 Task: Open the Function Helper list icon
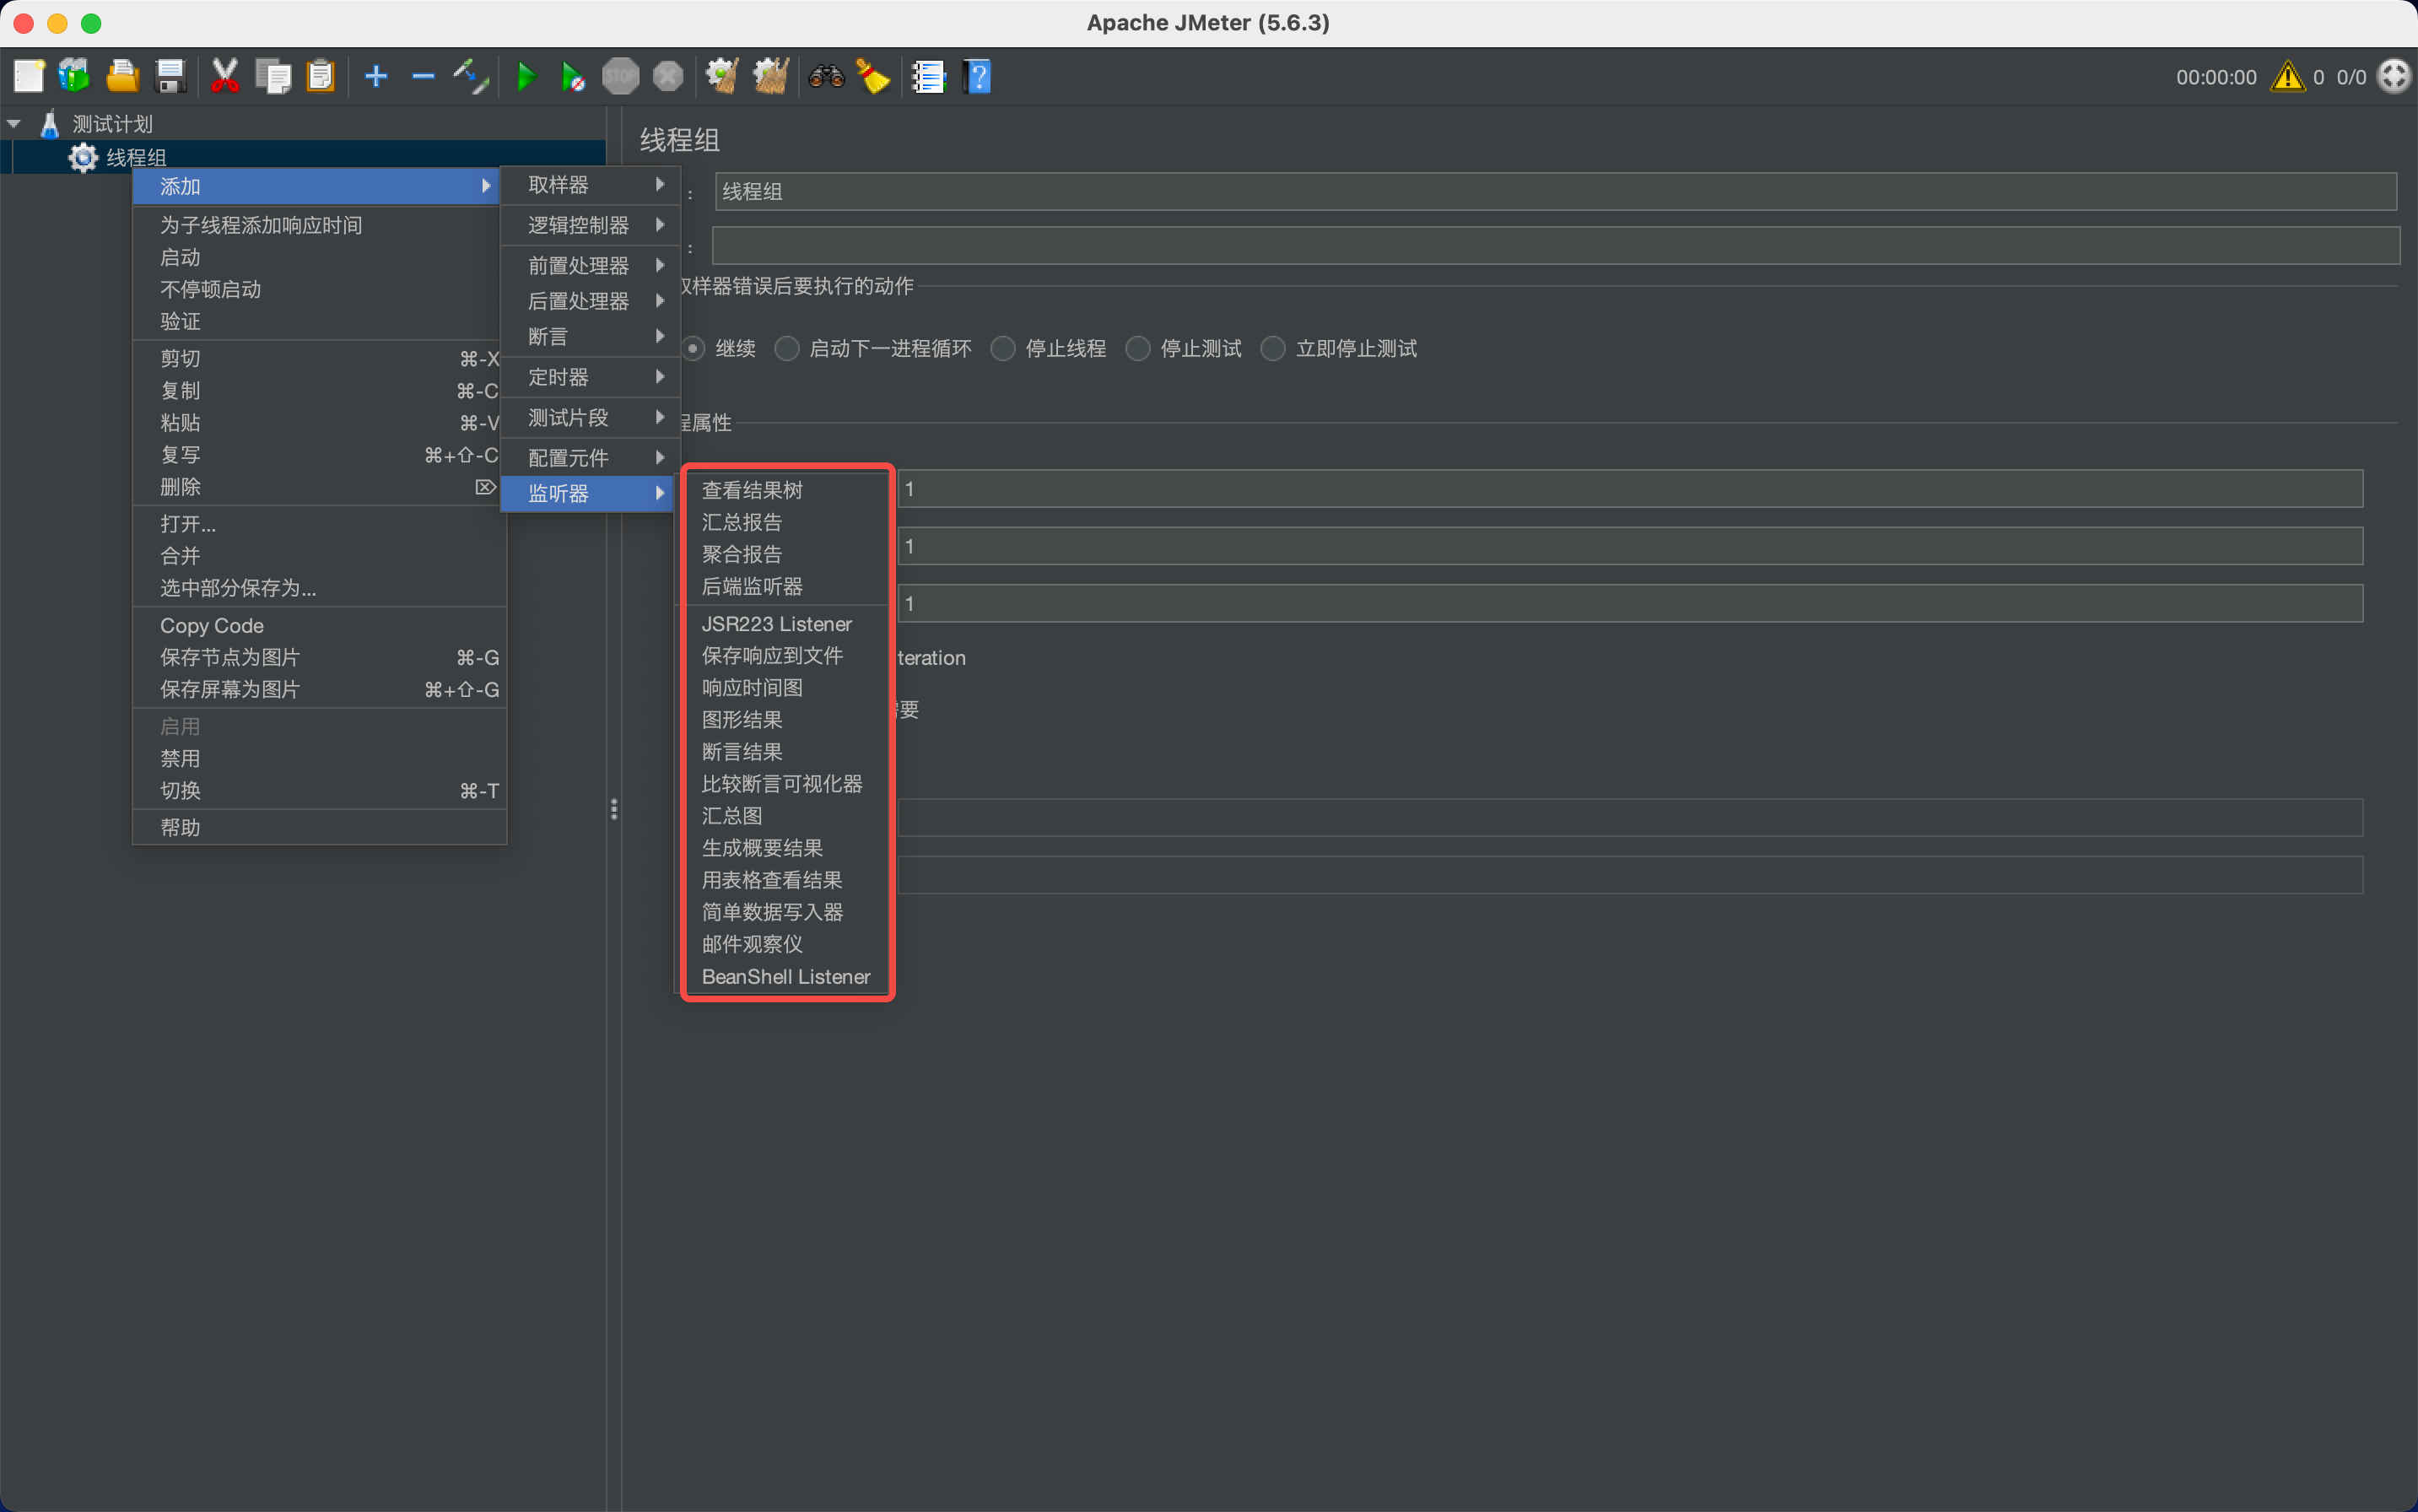[928, 76]
